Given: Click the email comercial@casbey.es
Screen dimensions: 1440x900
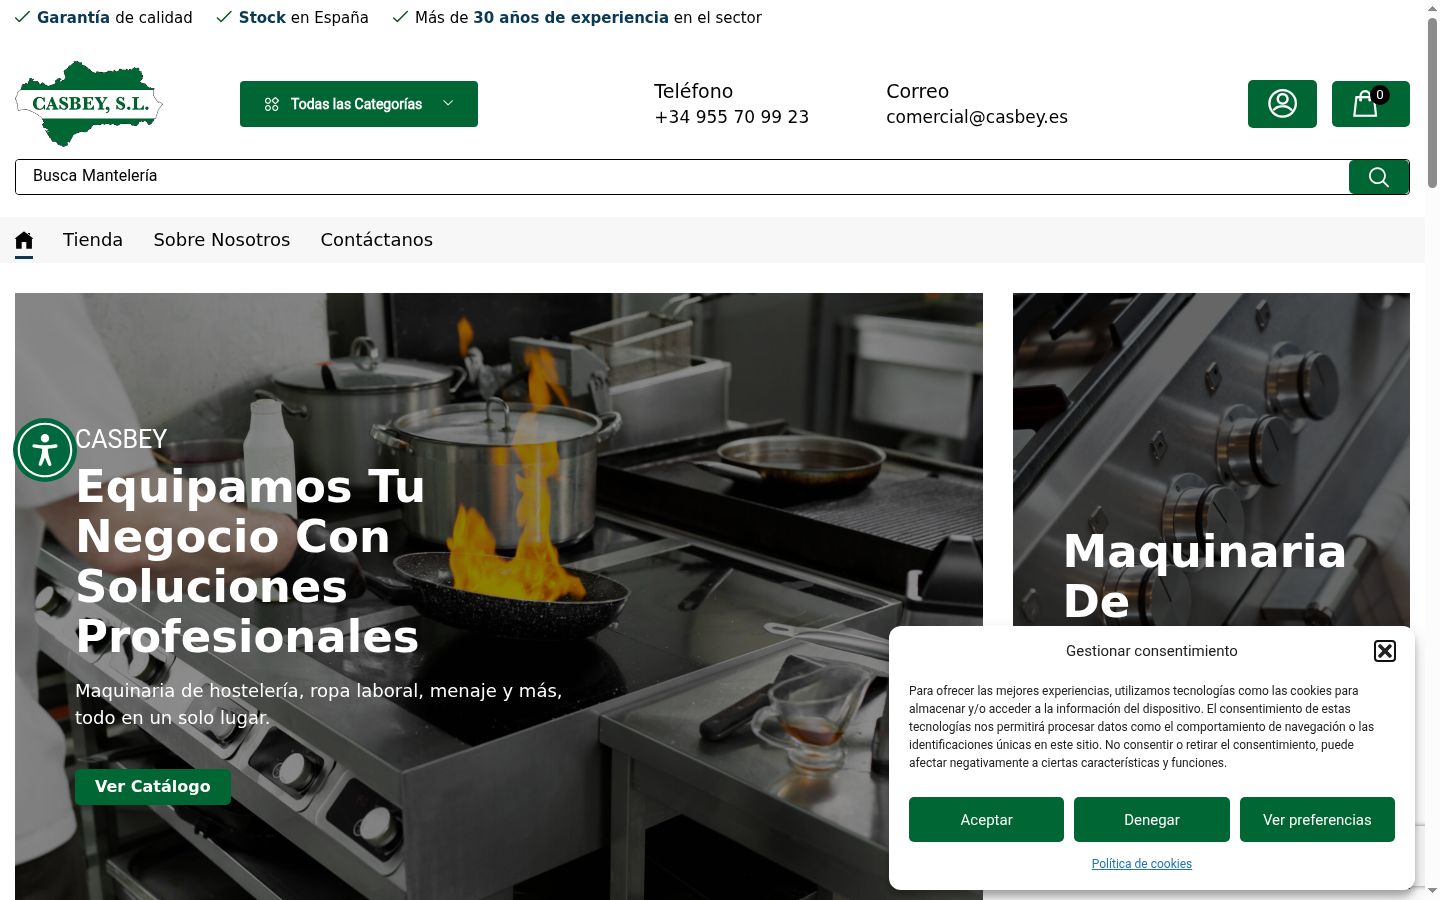Looking at the screenshot, I should 977,117.
